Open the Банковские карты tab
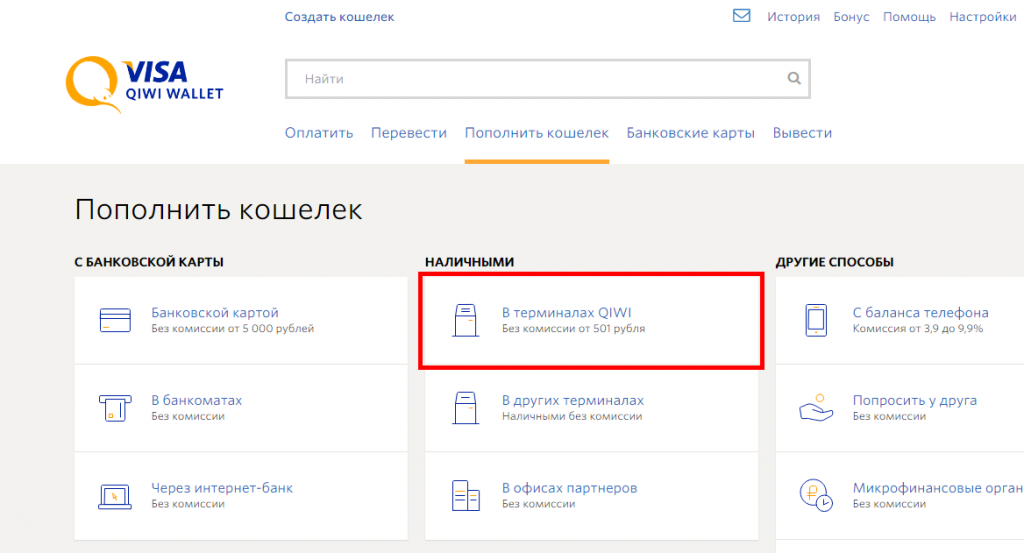Image resolution: width=1024 pixels, height=553 pixels. 690,133
